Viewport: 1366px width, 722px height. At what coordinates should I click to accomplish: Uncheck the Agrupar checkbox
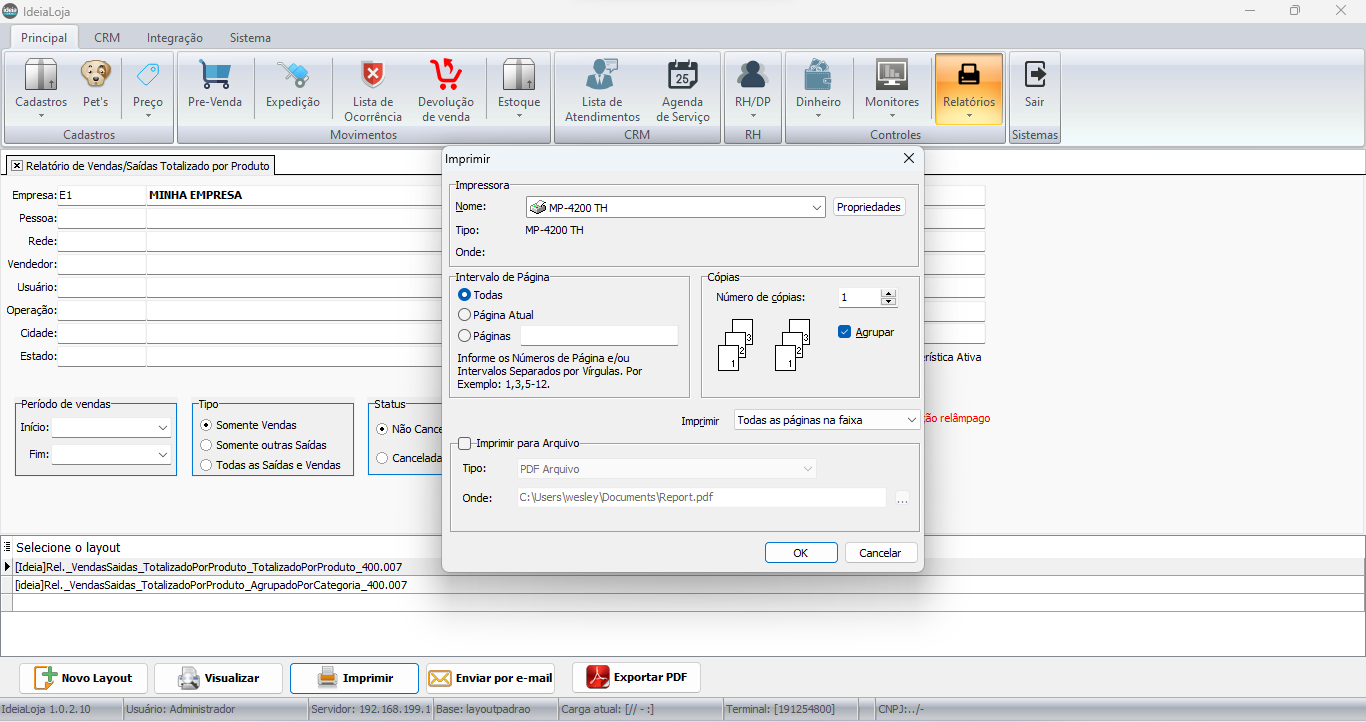845,332
